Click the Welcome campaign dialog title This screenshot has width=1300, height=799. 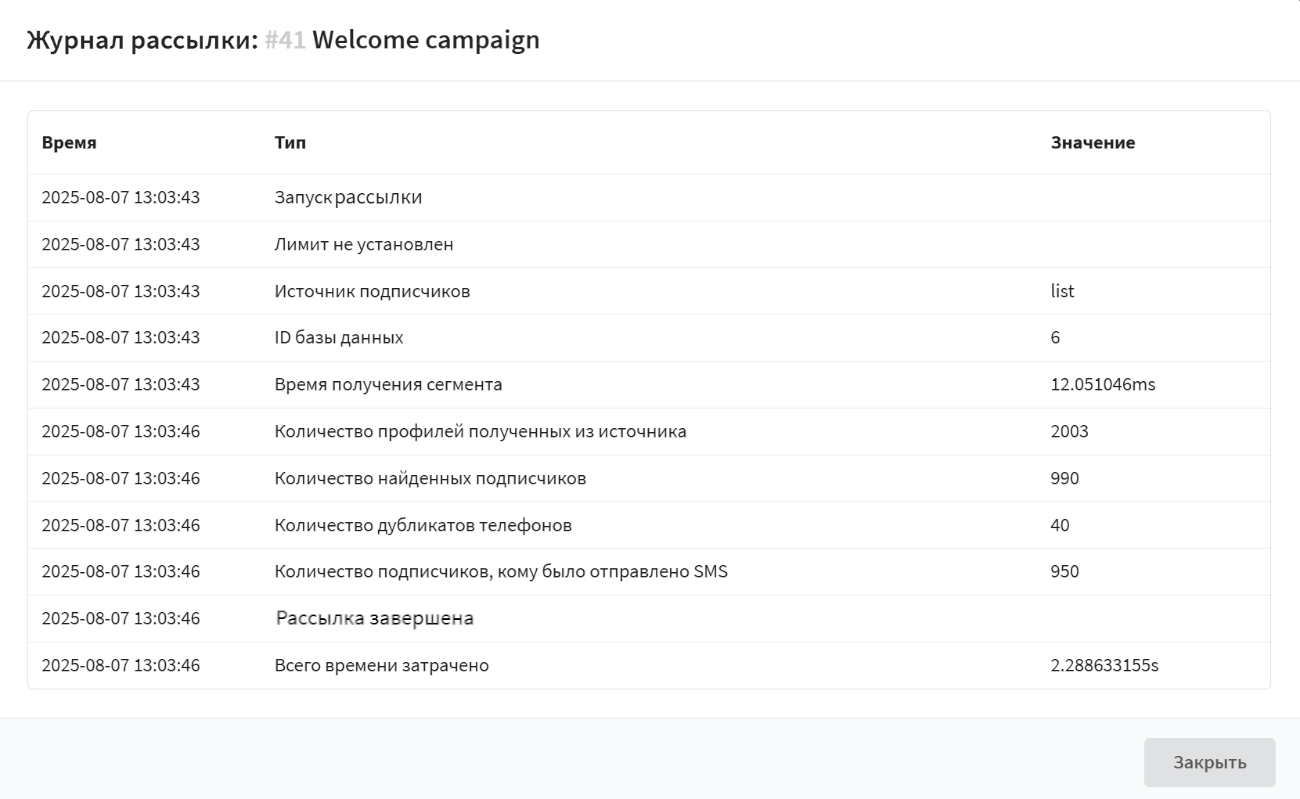click(426, 40)
